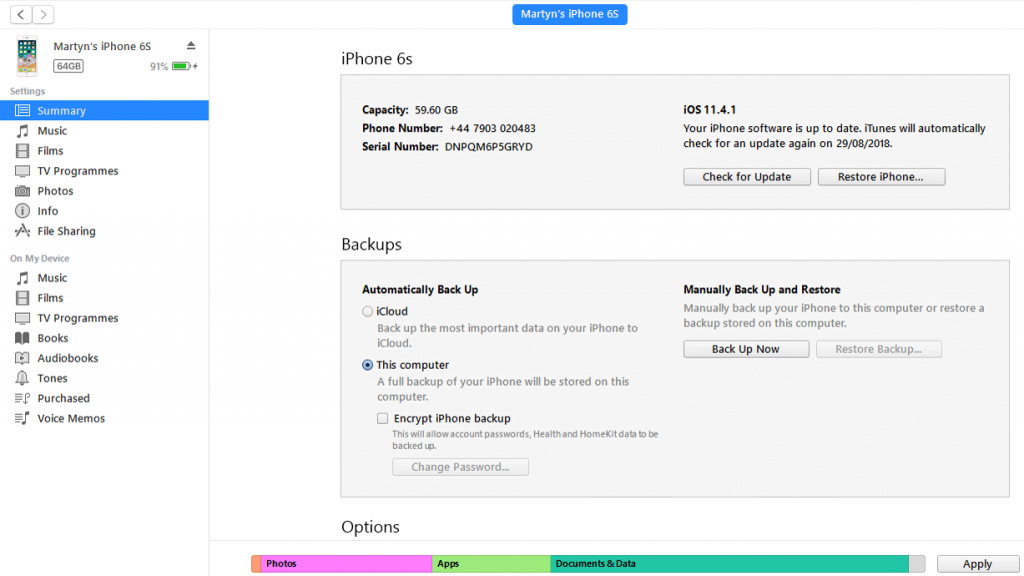The image size is (1024, 576).
Task: Select iCloud automatic backup option
Action: click(368, 312)
